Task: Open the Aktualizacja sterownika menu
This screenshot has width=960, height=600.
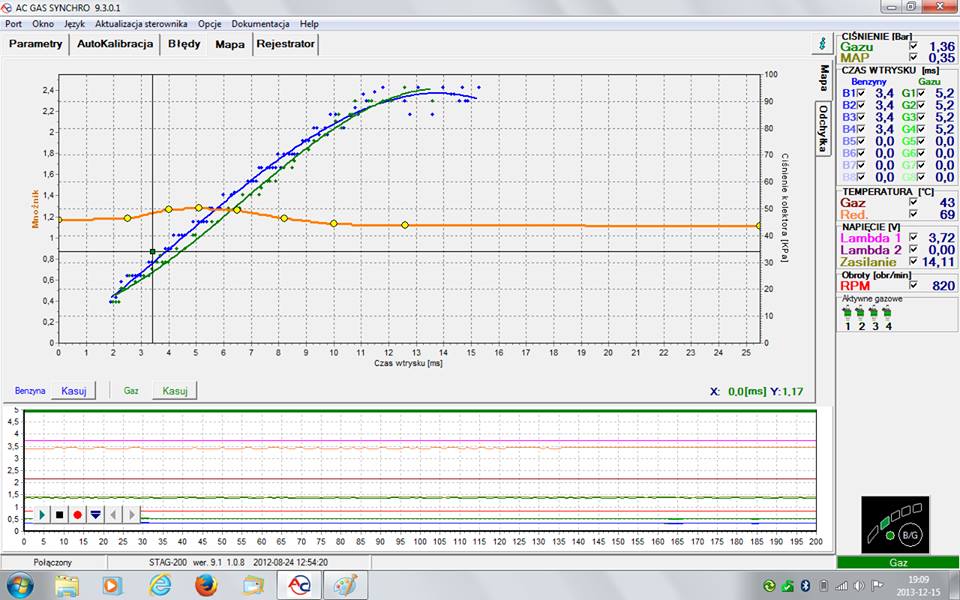Action: coord(141,23)
